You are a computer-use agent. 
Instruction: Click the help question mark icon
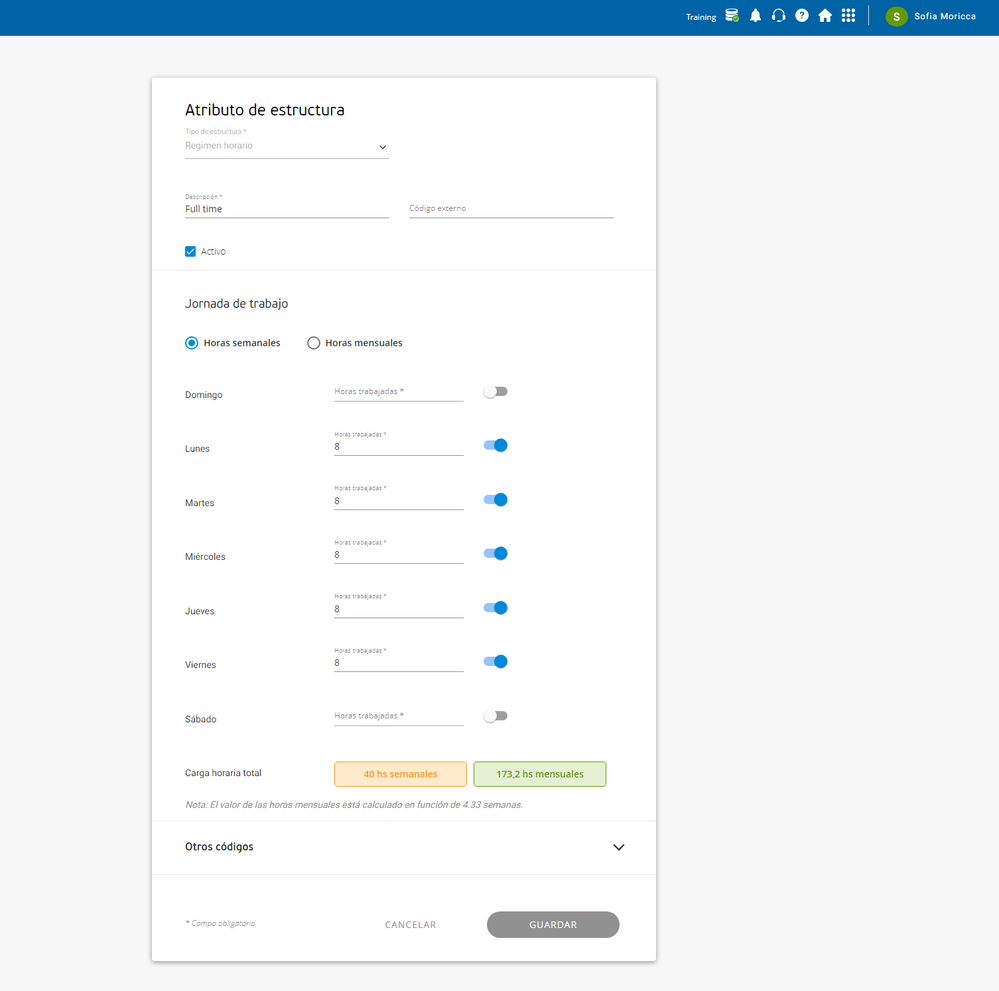pyautogui.click(x=801, y=16)
